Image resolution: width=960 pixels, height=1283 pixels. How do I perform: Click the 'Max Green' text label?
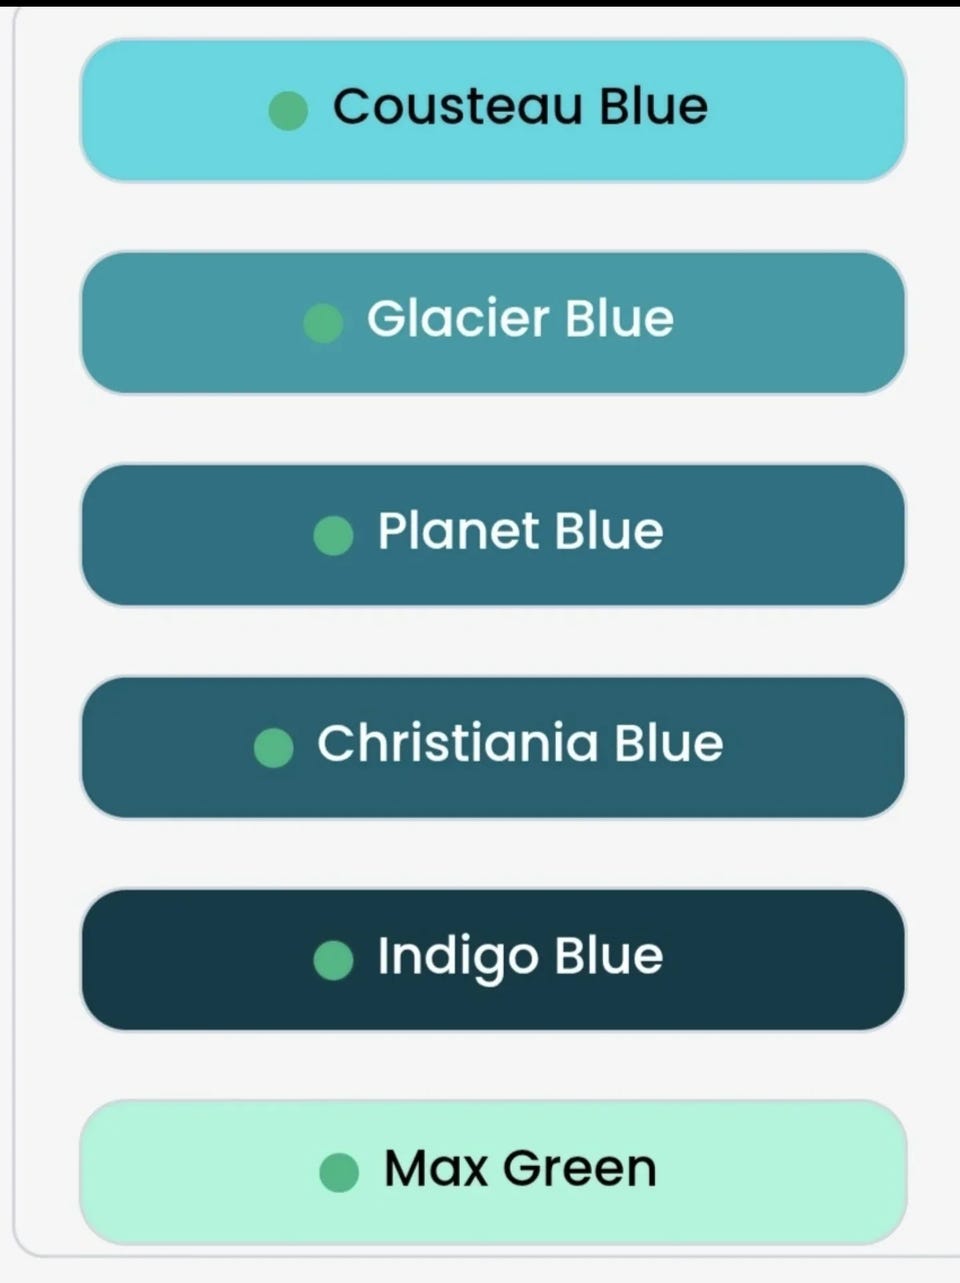[520, 1168]
